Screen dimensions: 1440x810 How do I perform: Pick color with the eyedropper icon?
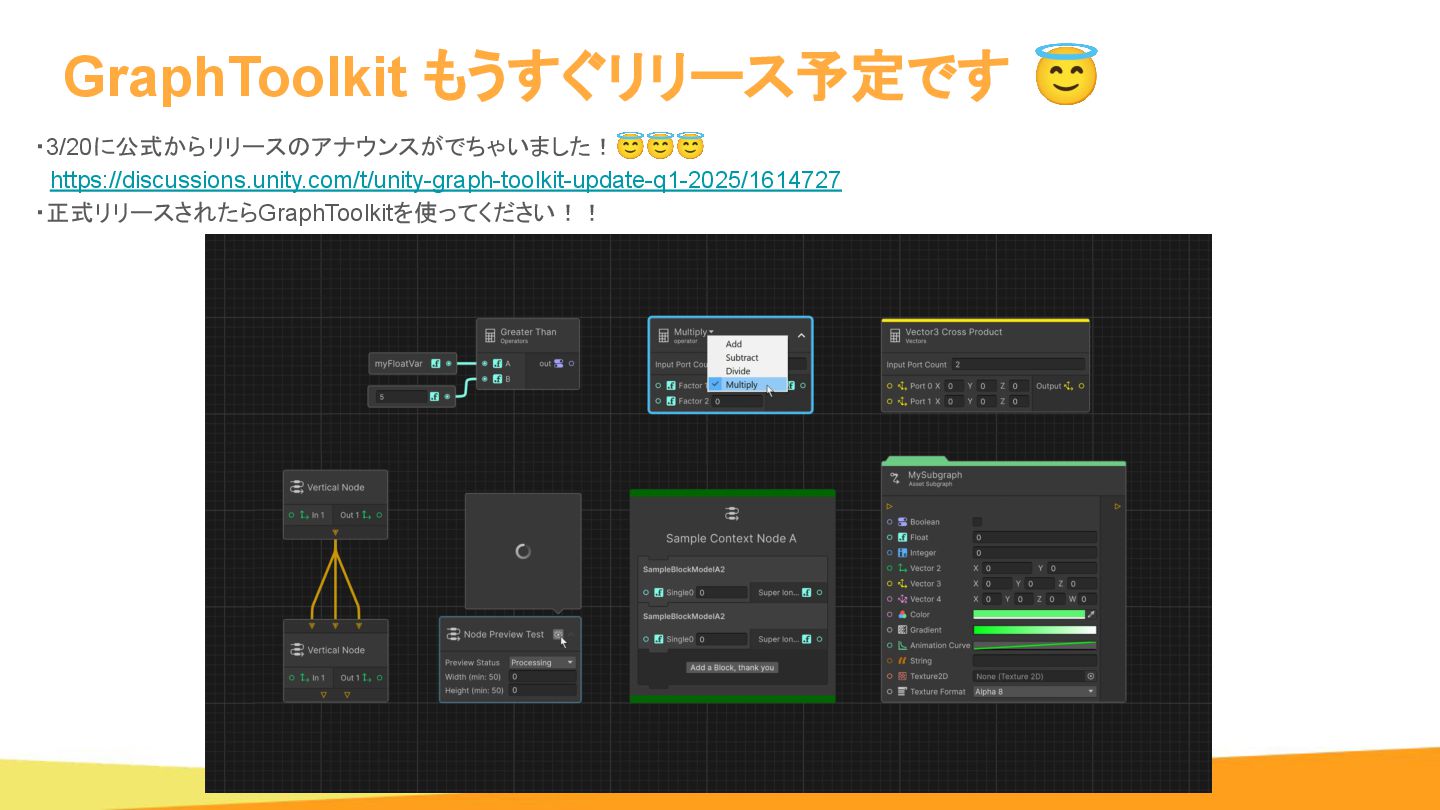[x=1092, y=614]
